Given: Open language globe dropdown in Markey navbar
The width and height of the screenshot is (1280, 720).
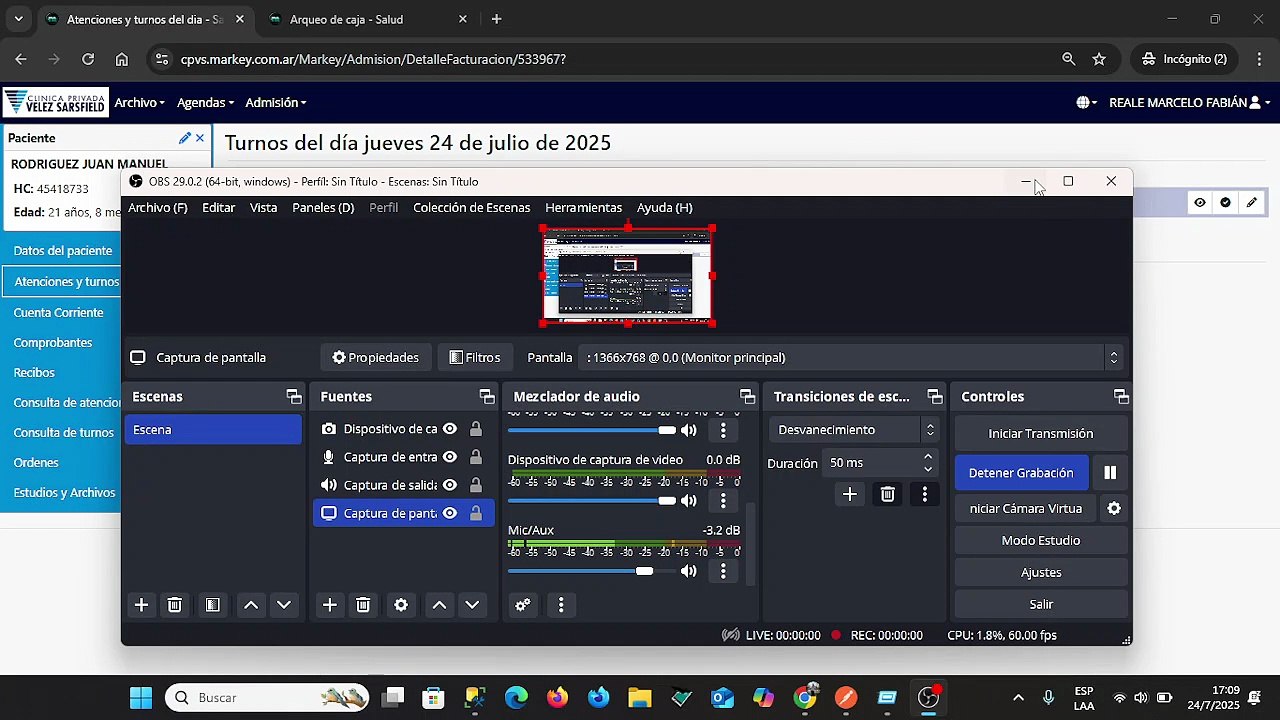Looking at the screenshot, I should (x=1086, y=102).
